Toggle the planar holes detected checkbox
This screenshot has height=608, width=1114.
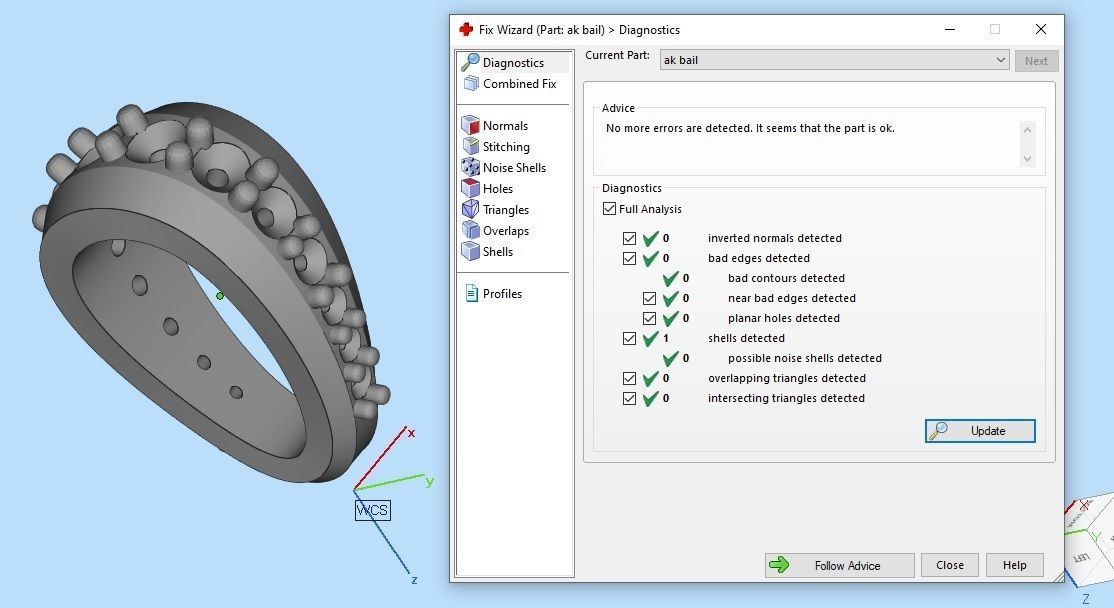pyautogui.click(x=649, y=318)
